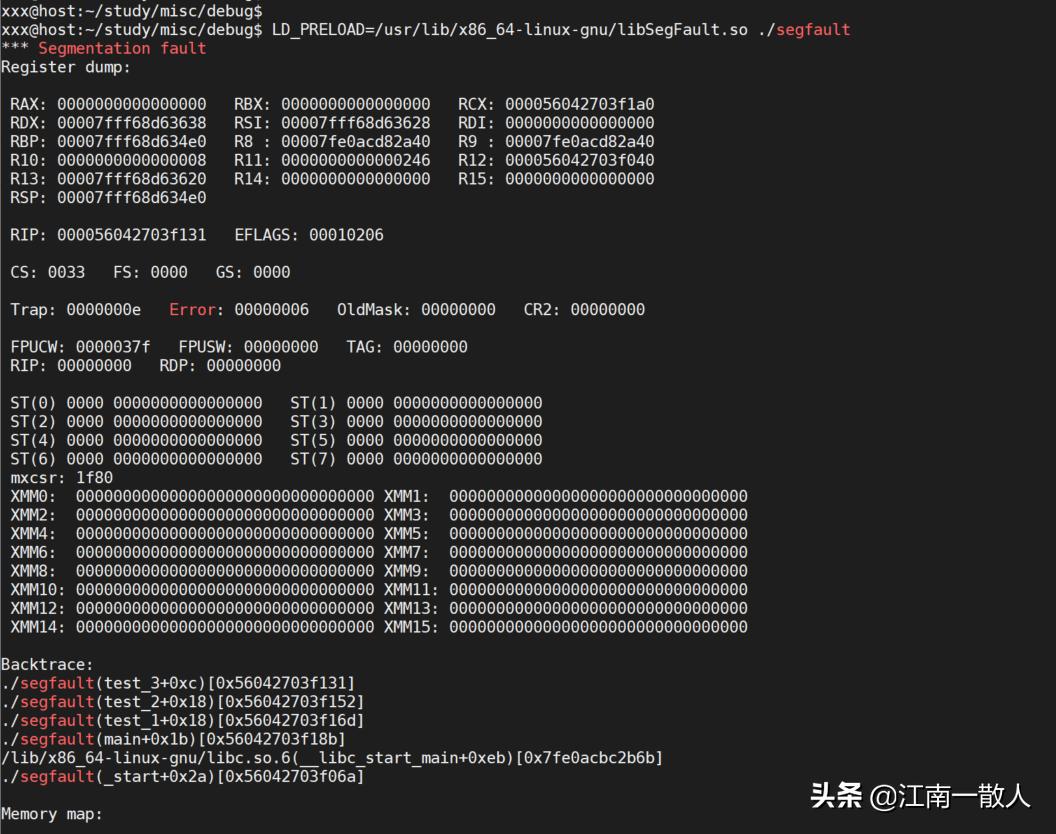
Task: Select the red 'Segmentation fault' message
Action: (122, 49)
